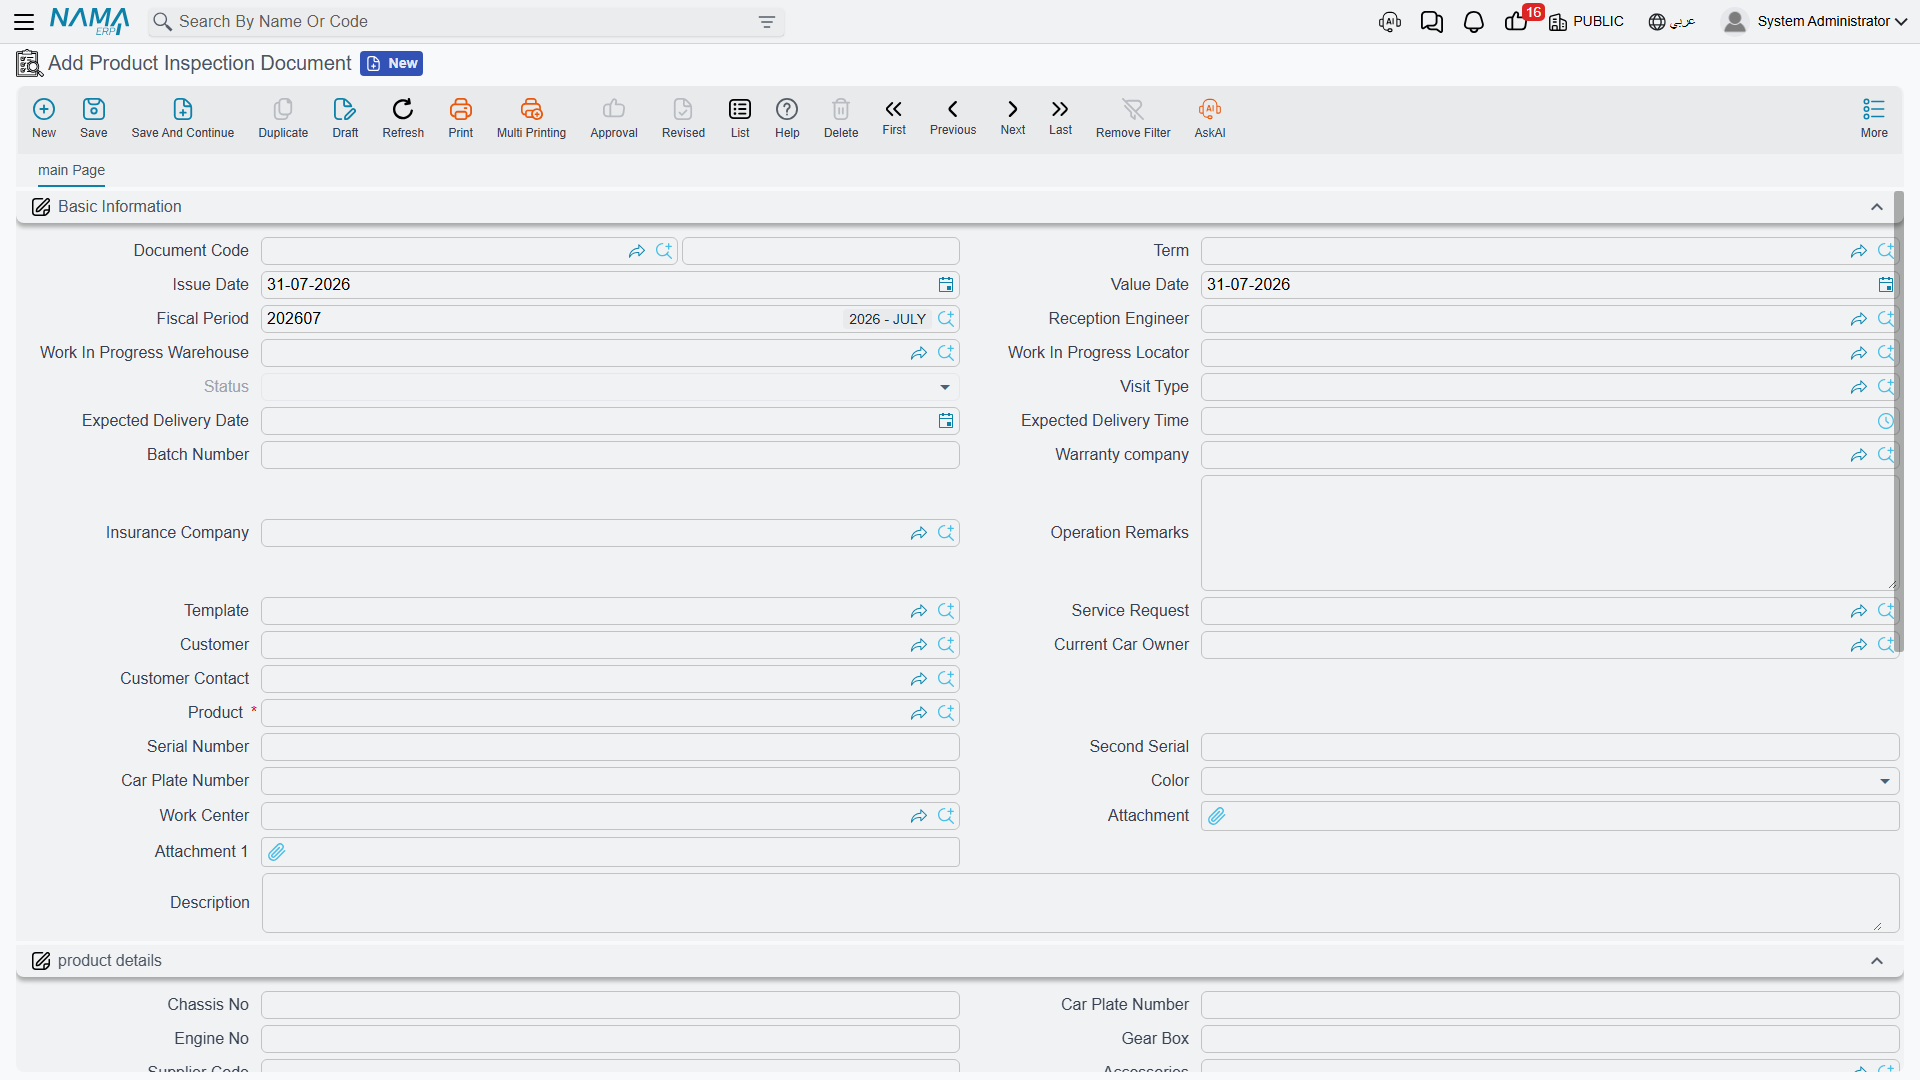Collapse the product details section

(1877, 961)
